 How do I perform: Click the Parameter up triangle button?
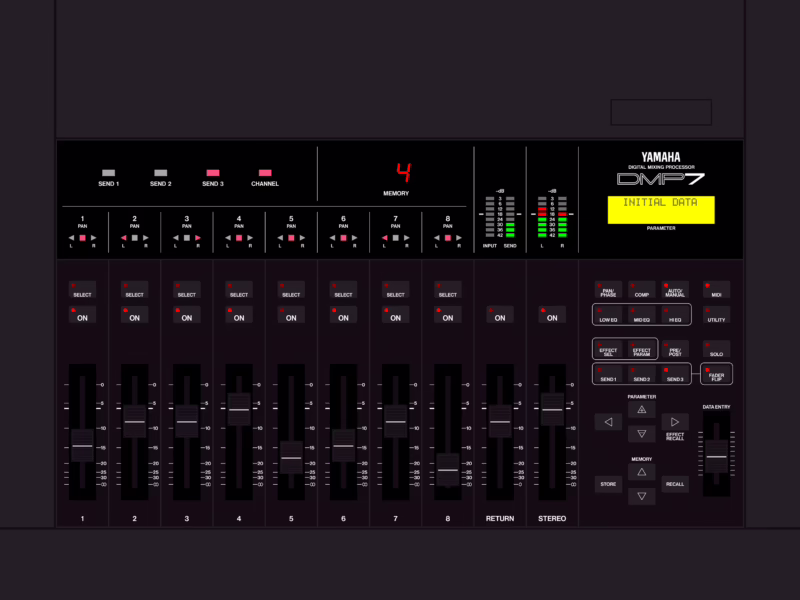point(642,409)
